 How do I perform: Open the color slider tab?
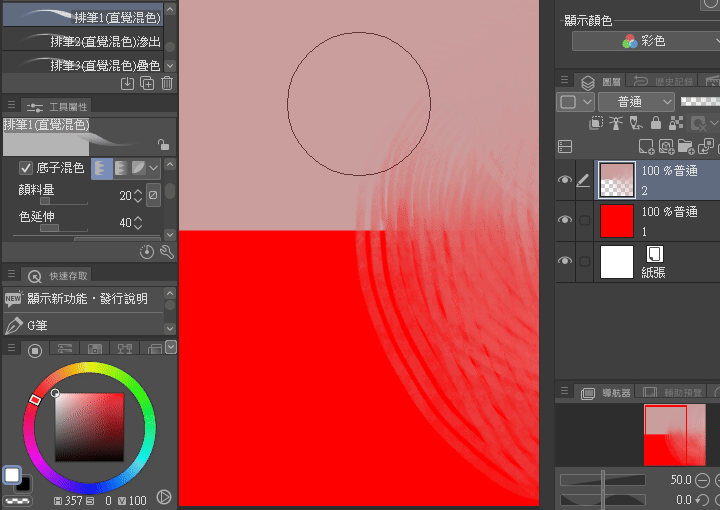click(65, 349)
